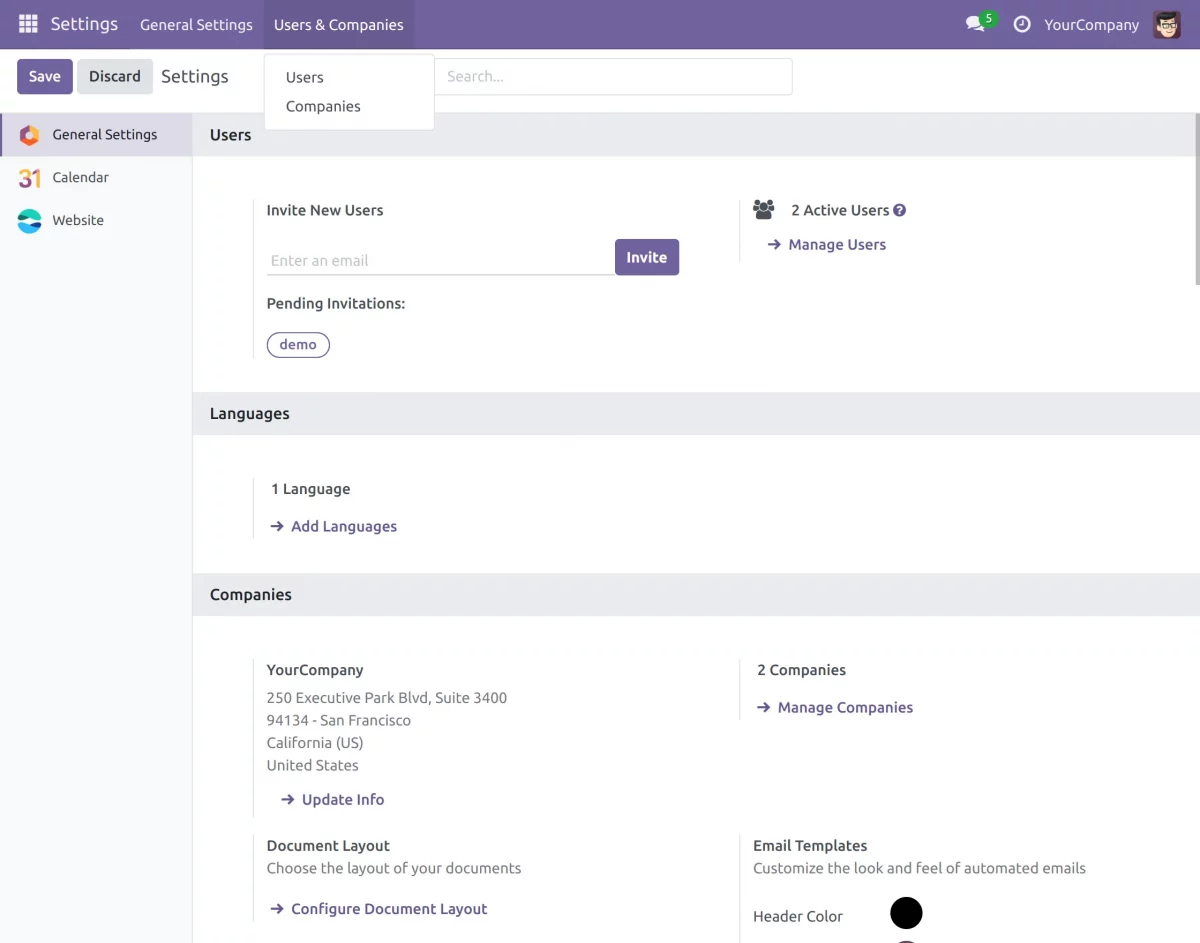Open the chat messages icon with badge
Screen dimensions: 1200x943
click(x=976, y=24)
